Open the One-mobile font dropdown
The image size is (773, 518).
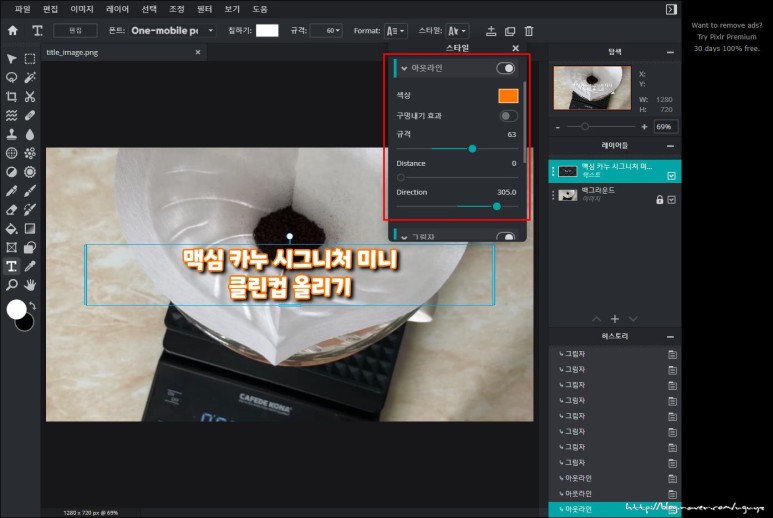pyautogui.click(x=172, y=31)
